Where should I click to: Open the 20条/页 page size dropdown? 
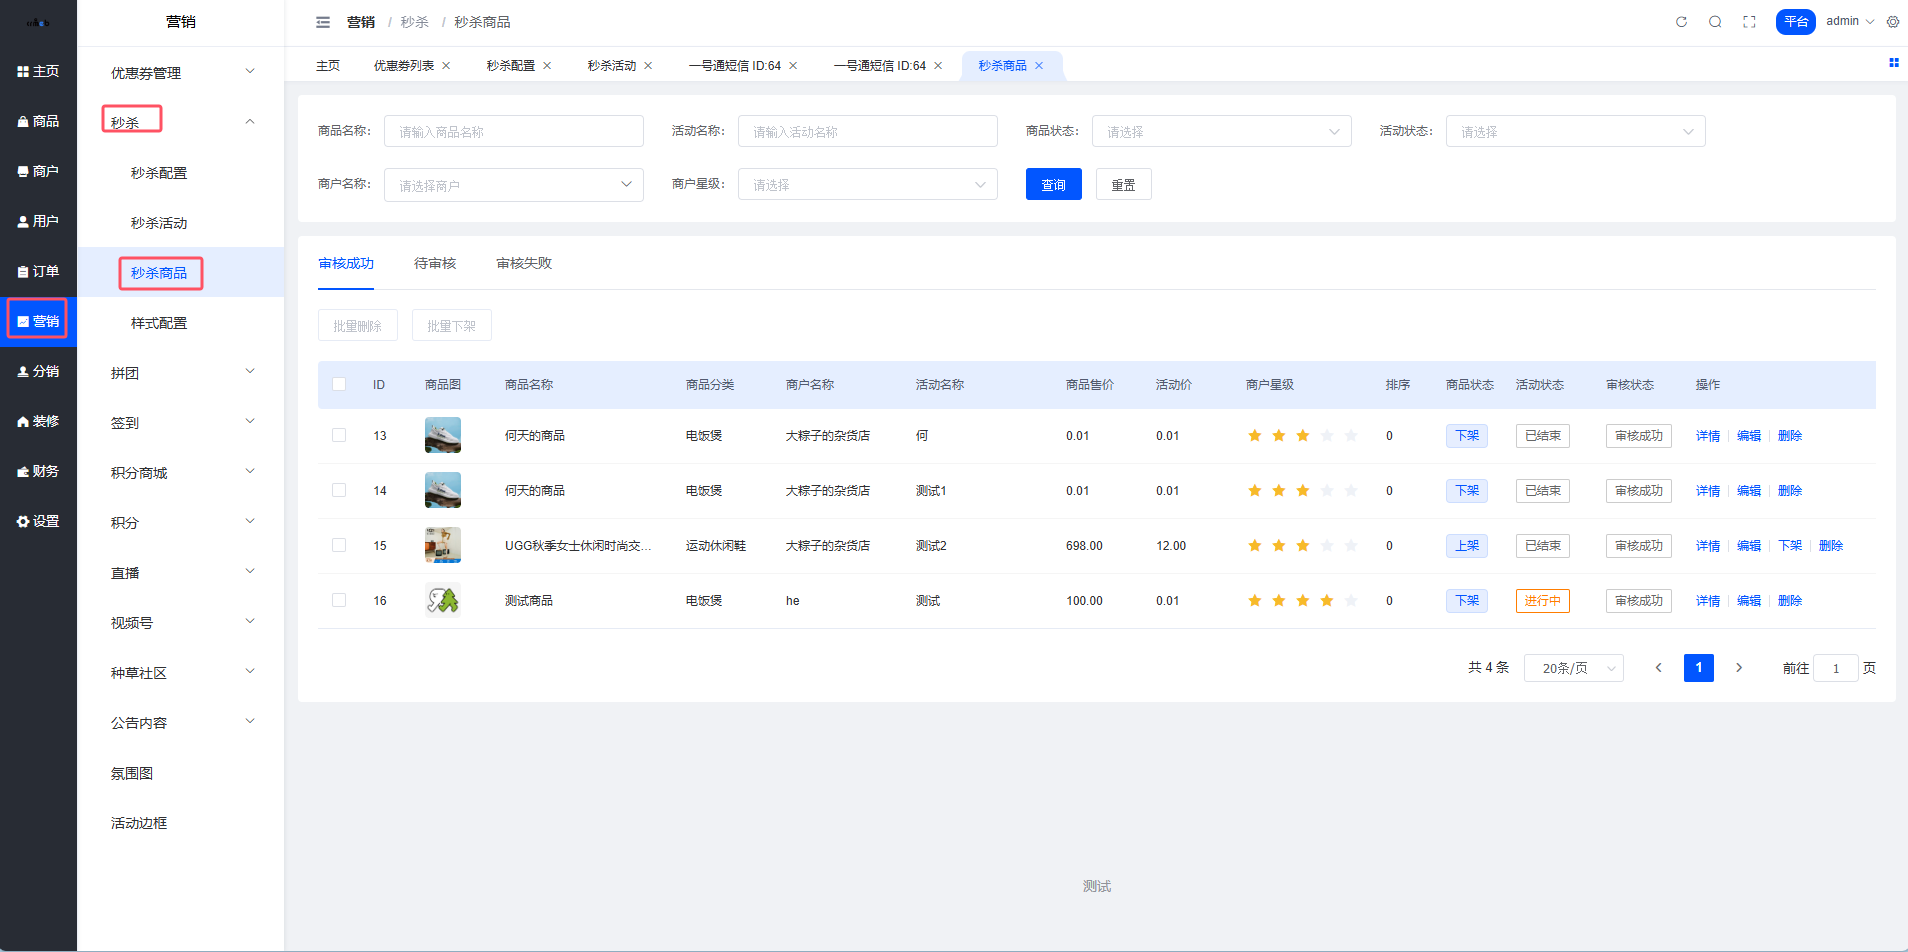1573,668
